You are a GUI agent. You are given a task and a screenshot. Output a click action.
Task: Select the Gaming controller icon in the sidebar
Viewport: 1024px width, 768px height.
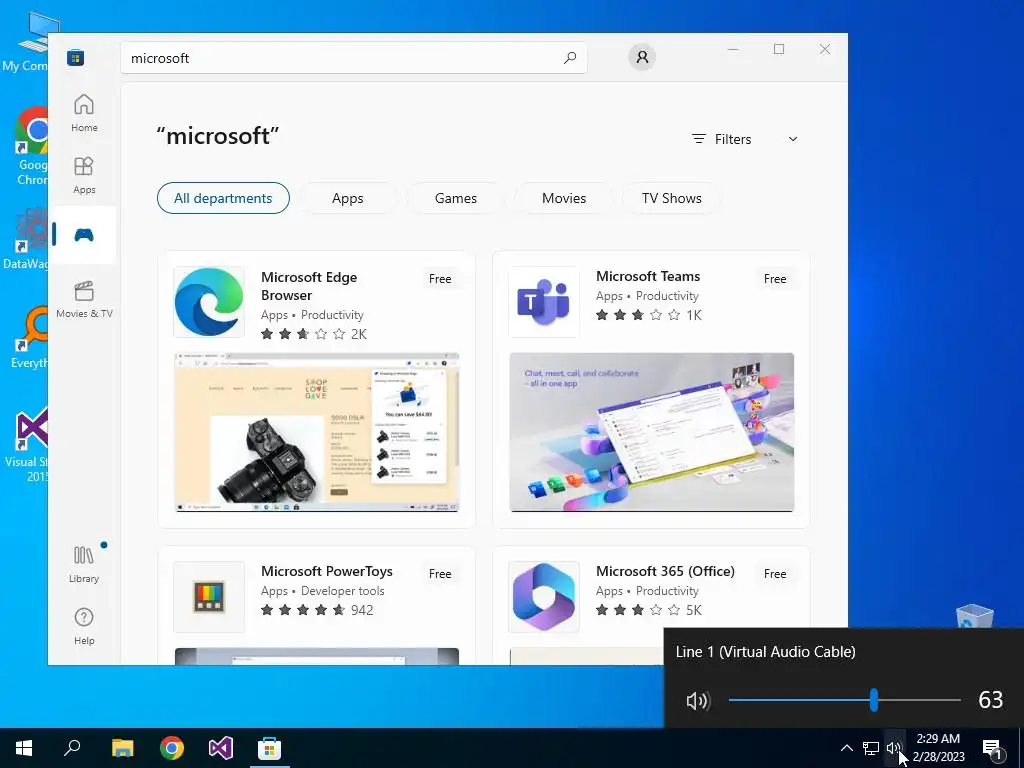(84, 235)
